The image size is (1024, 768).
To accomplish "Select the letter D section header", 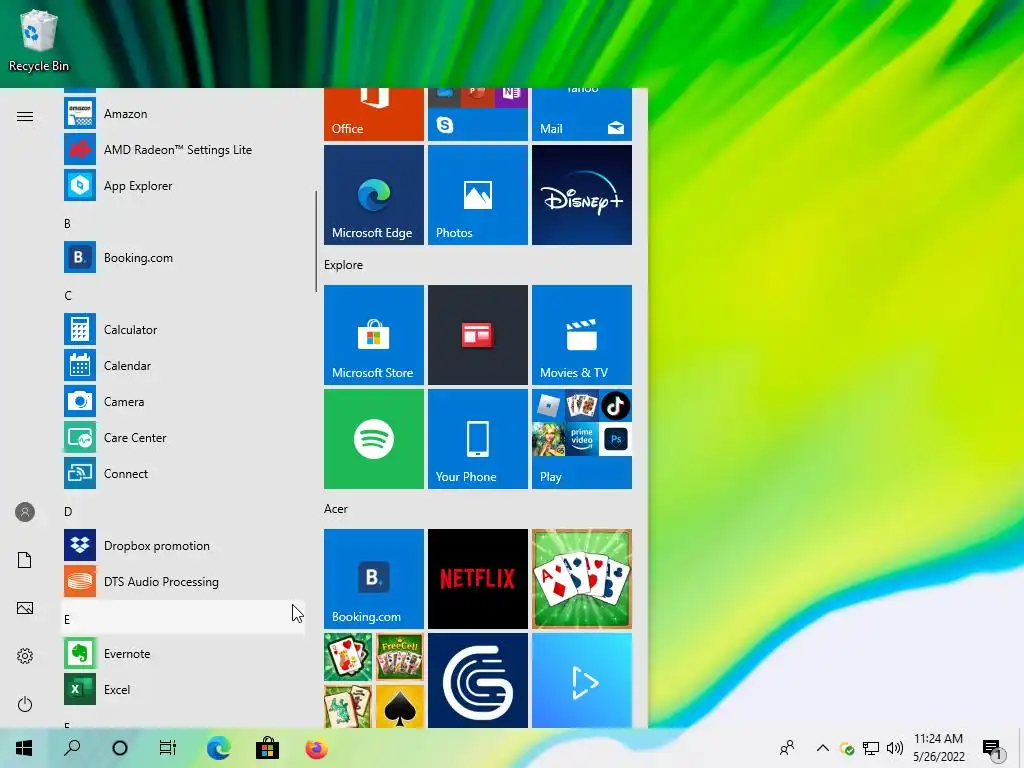I will tap(183, 511).
